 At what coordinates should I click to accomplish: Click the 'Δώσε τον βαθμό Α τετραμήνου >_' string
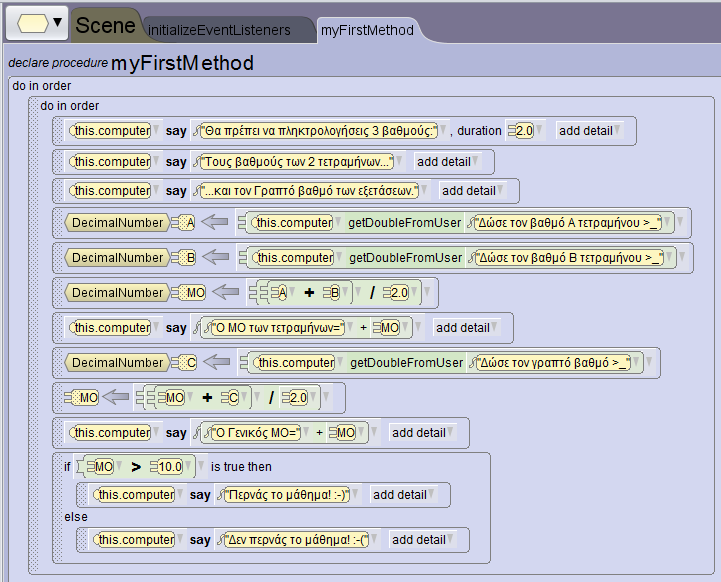pos(568,223)
